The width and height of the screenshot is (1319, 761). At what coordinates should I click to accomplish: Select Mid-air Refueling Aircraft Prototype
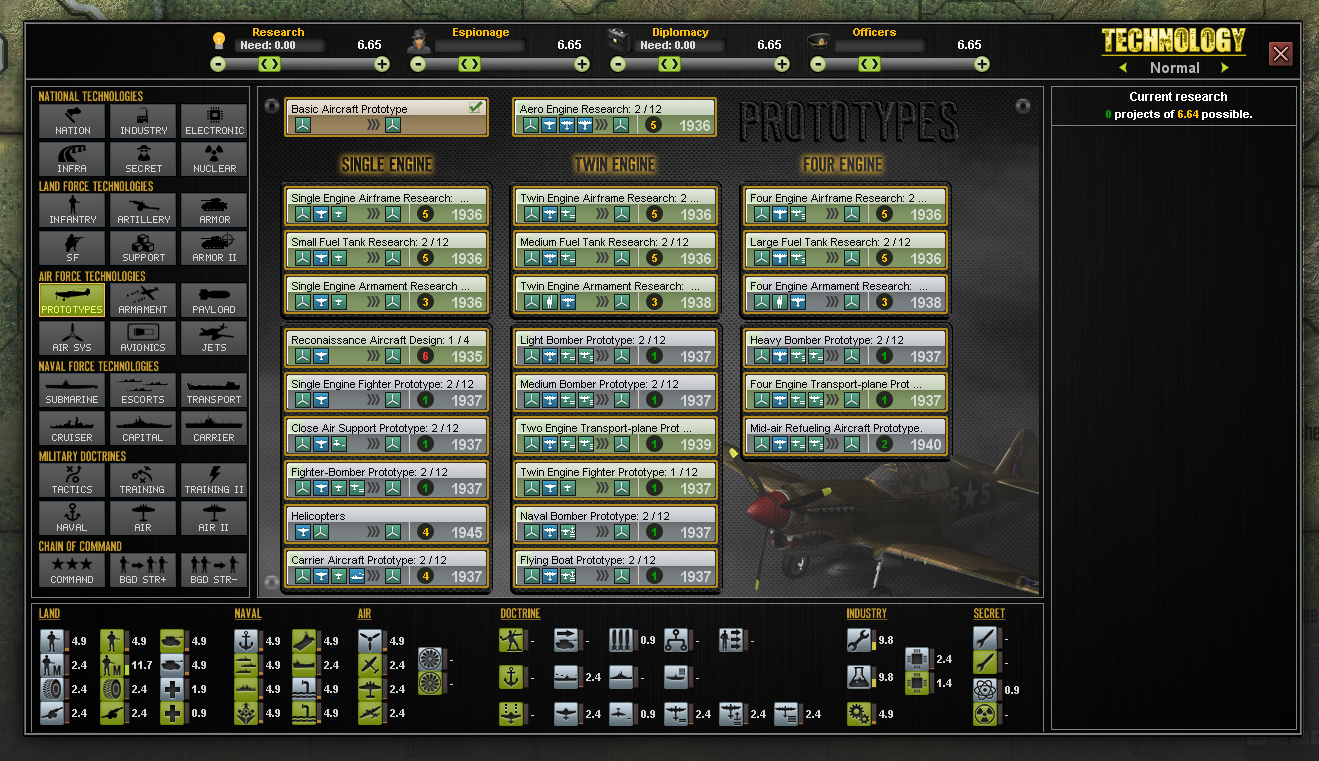pyautogui.click(x=845, y=436)
